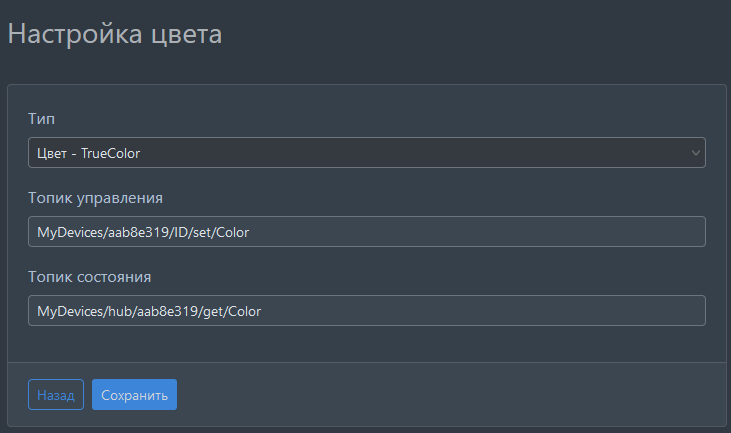Open the 'Цвет - TrueColor' type dropdown

click(x=366, y=153)
